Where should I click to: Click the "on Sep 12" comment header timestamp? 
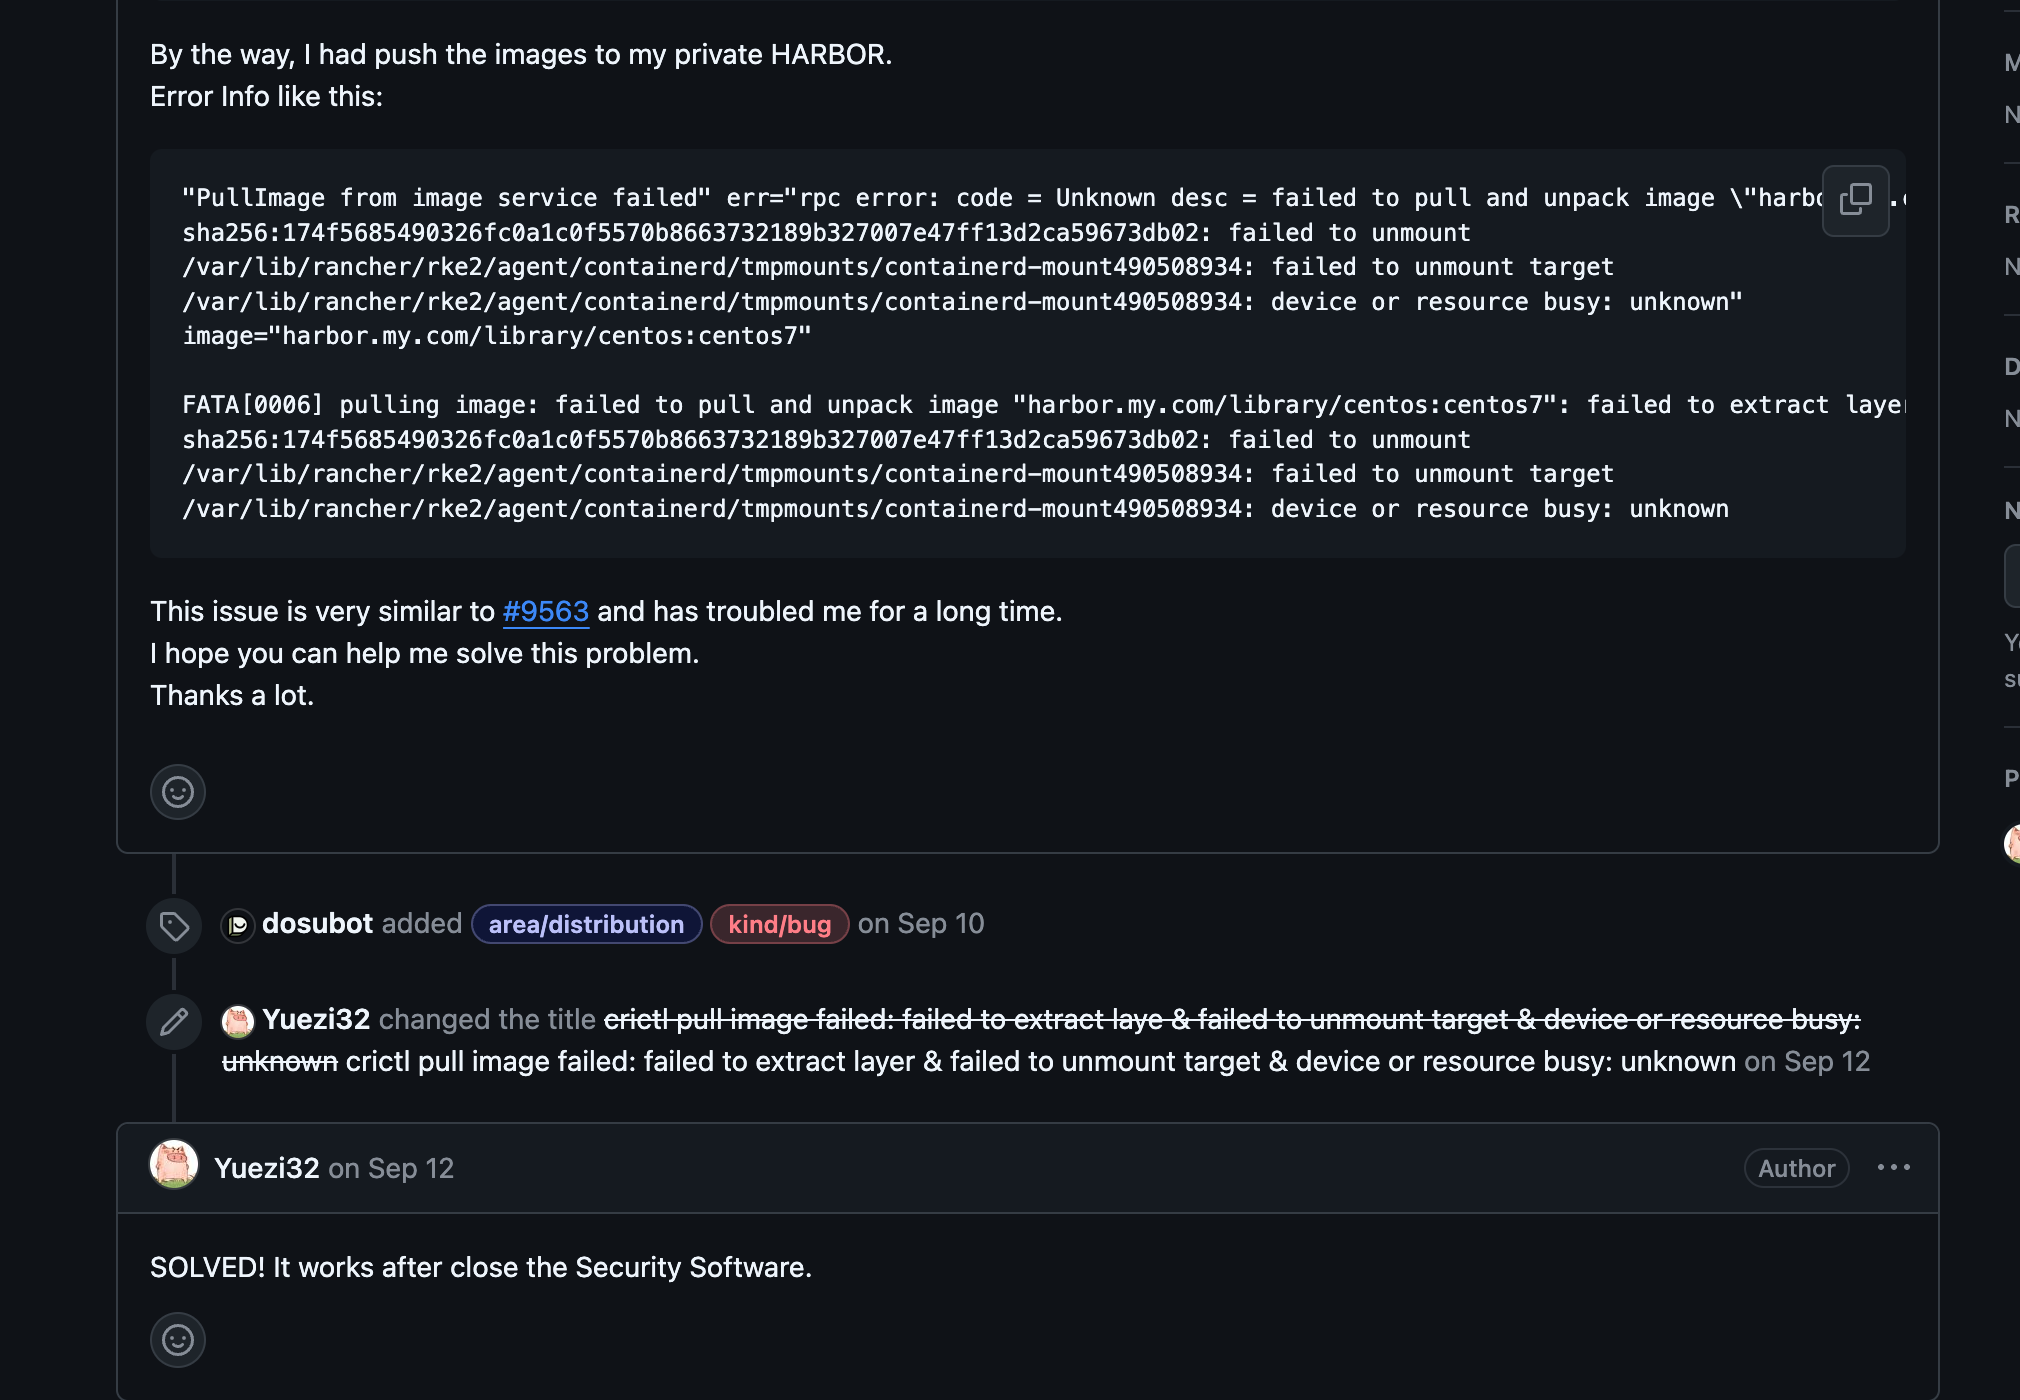[x=391, y=1168]
